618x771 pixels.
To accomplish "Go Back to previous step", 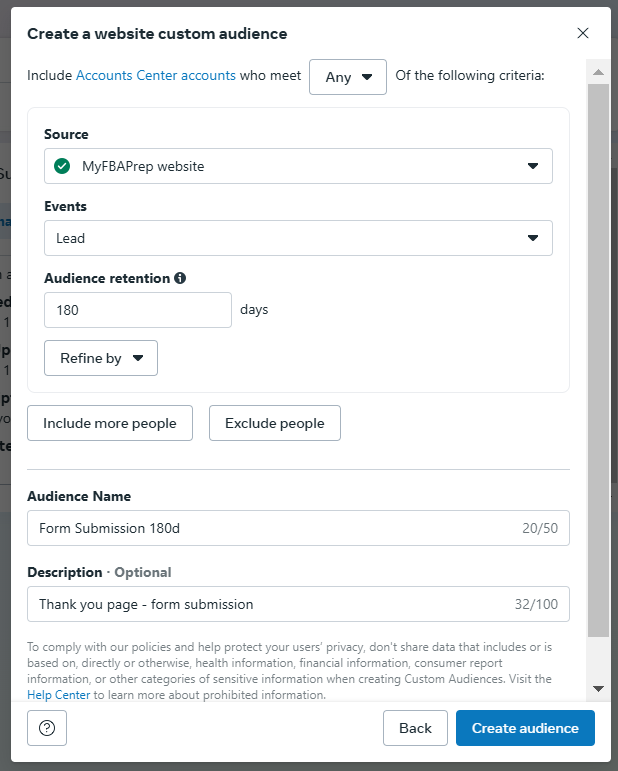I will coord(415,728).
